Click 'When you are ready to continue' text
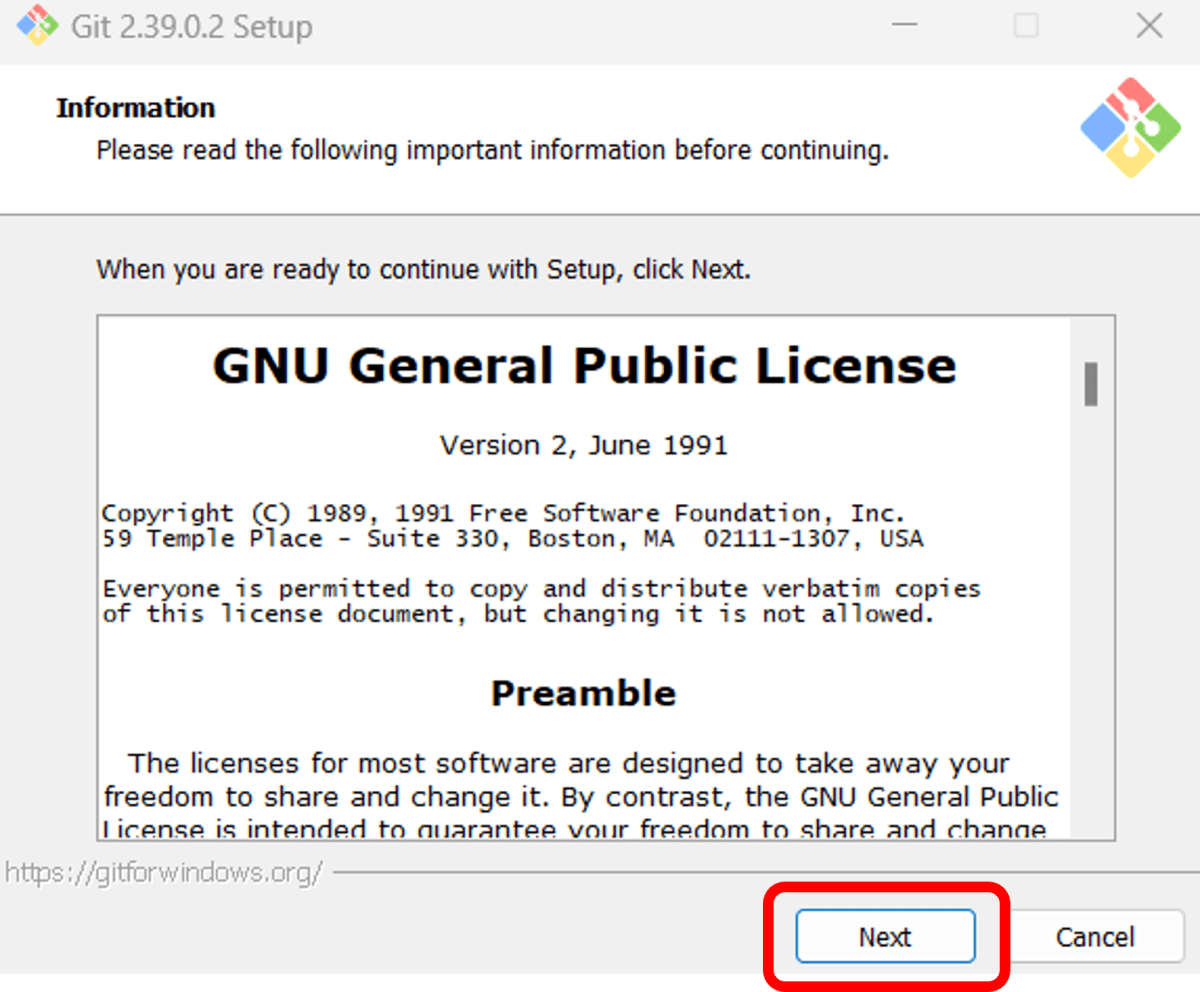 (x=423, y=270)
